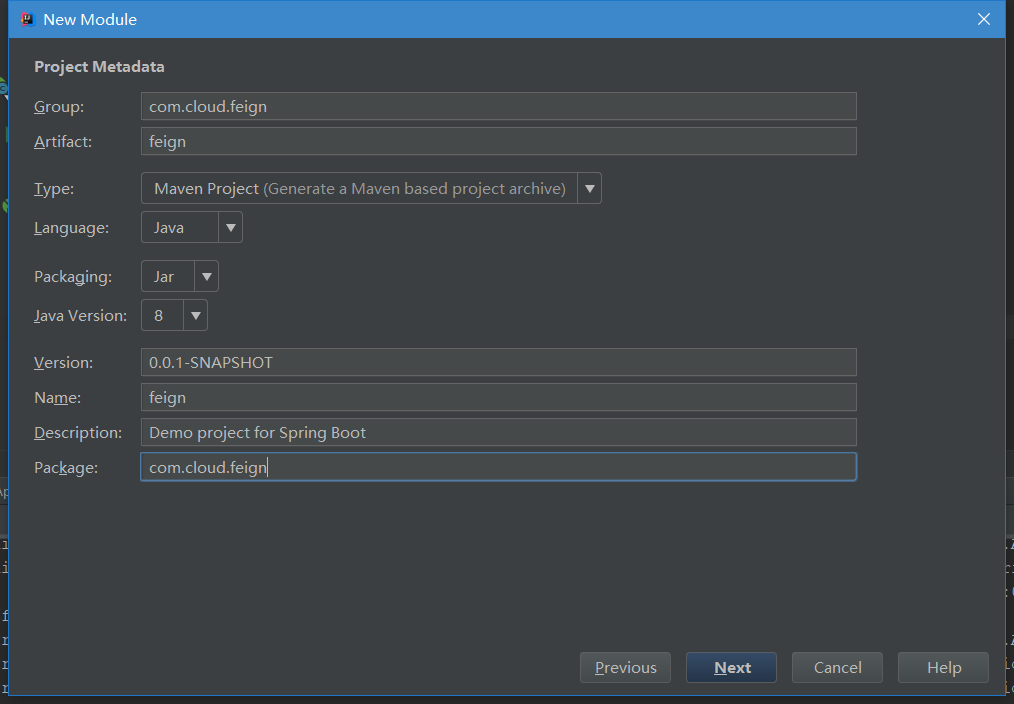
Task: Click the IntelliJ icon in New Module title bar
Action: 27,19
